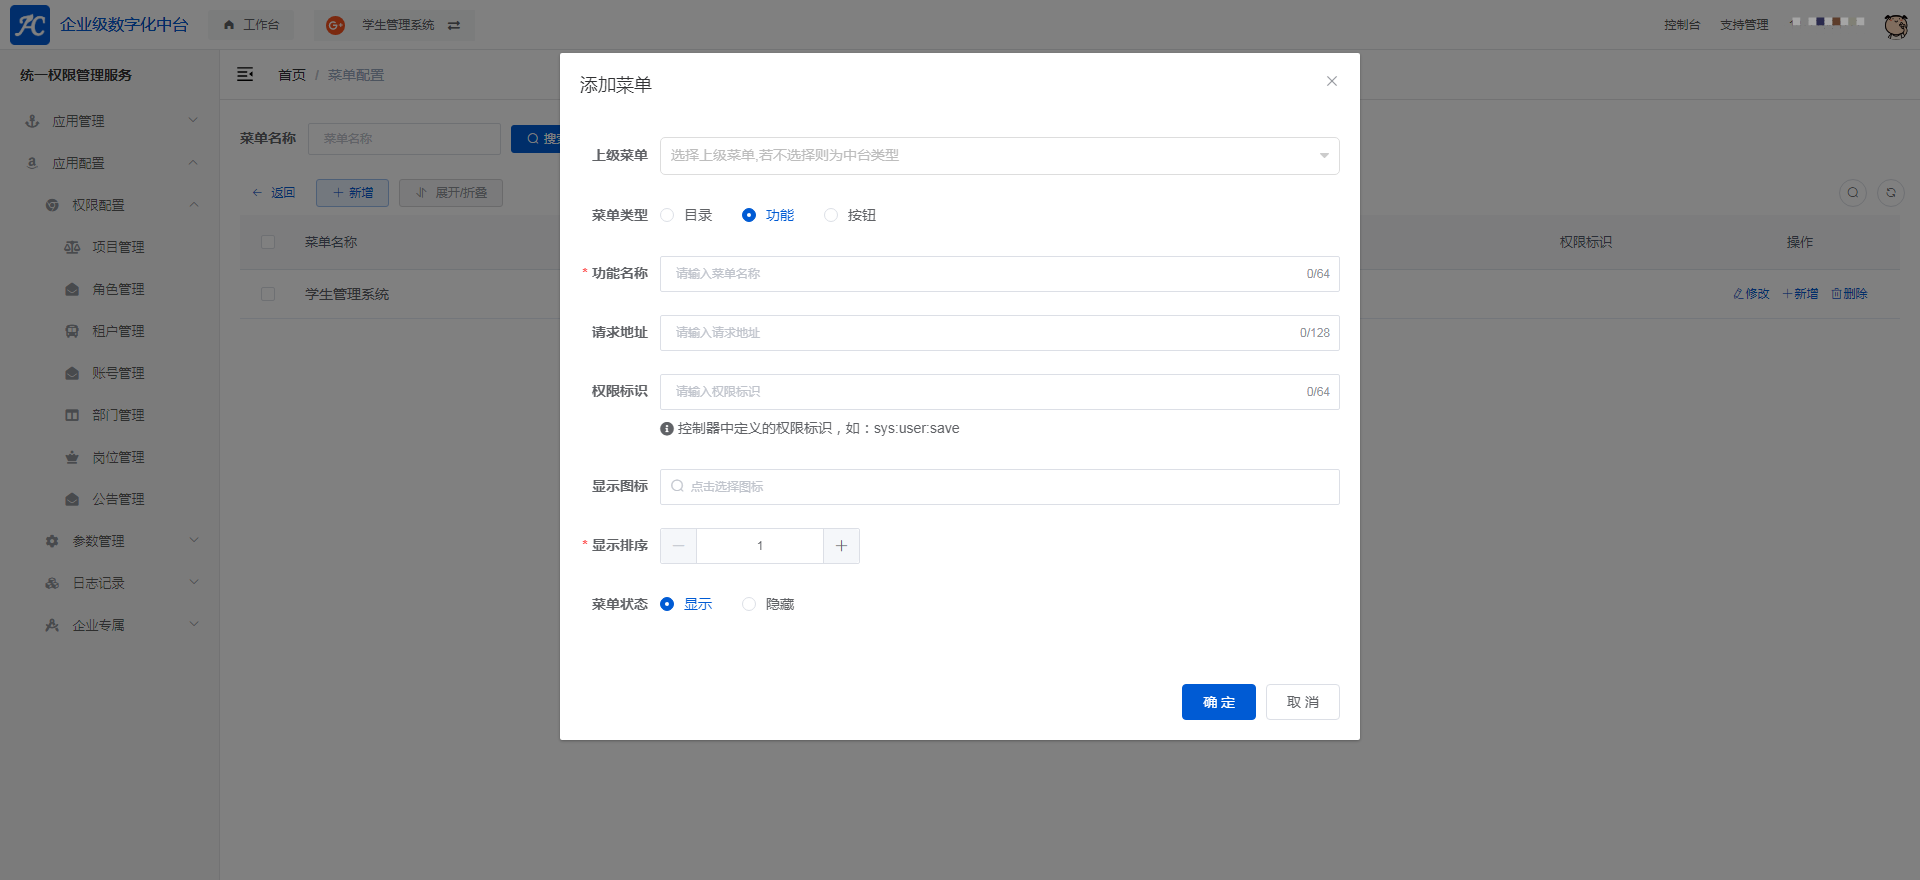Viewport: 1920px width, 880px height.
Task: Select the 按钮 menu type radio
Action: pos(831,216)
